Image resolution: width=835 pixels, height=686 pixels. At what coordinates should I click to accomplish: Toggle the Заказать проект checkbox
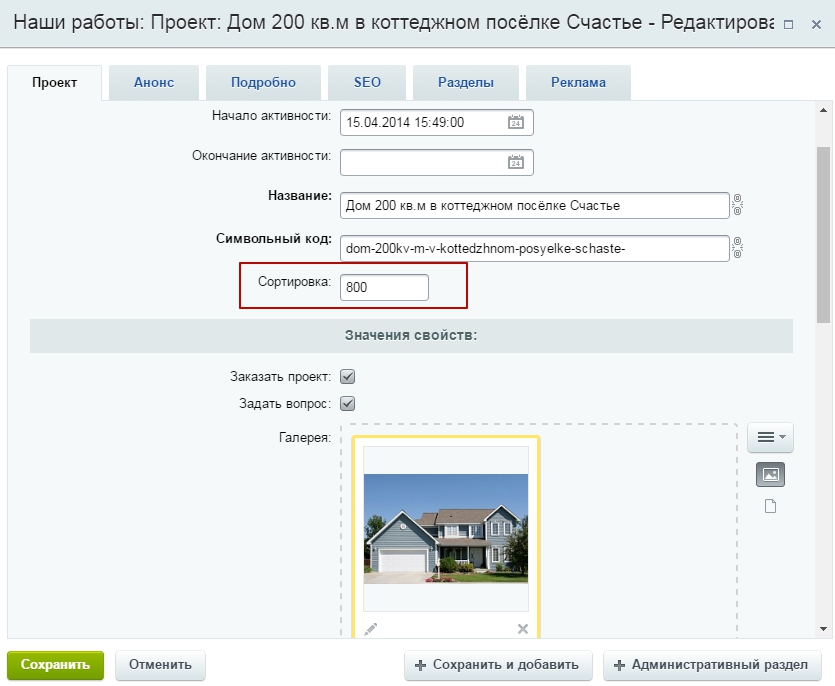(348, 377)
